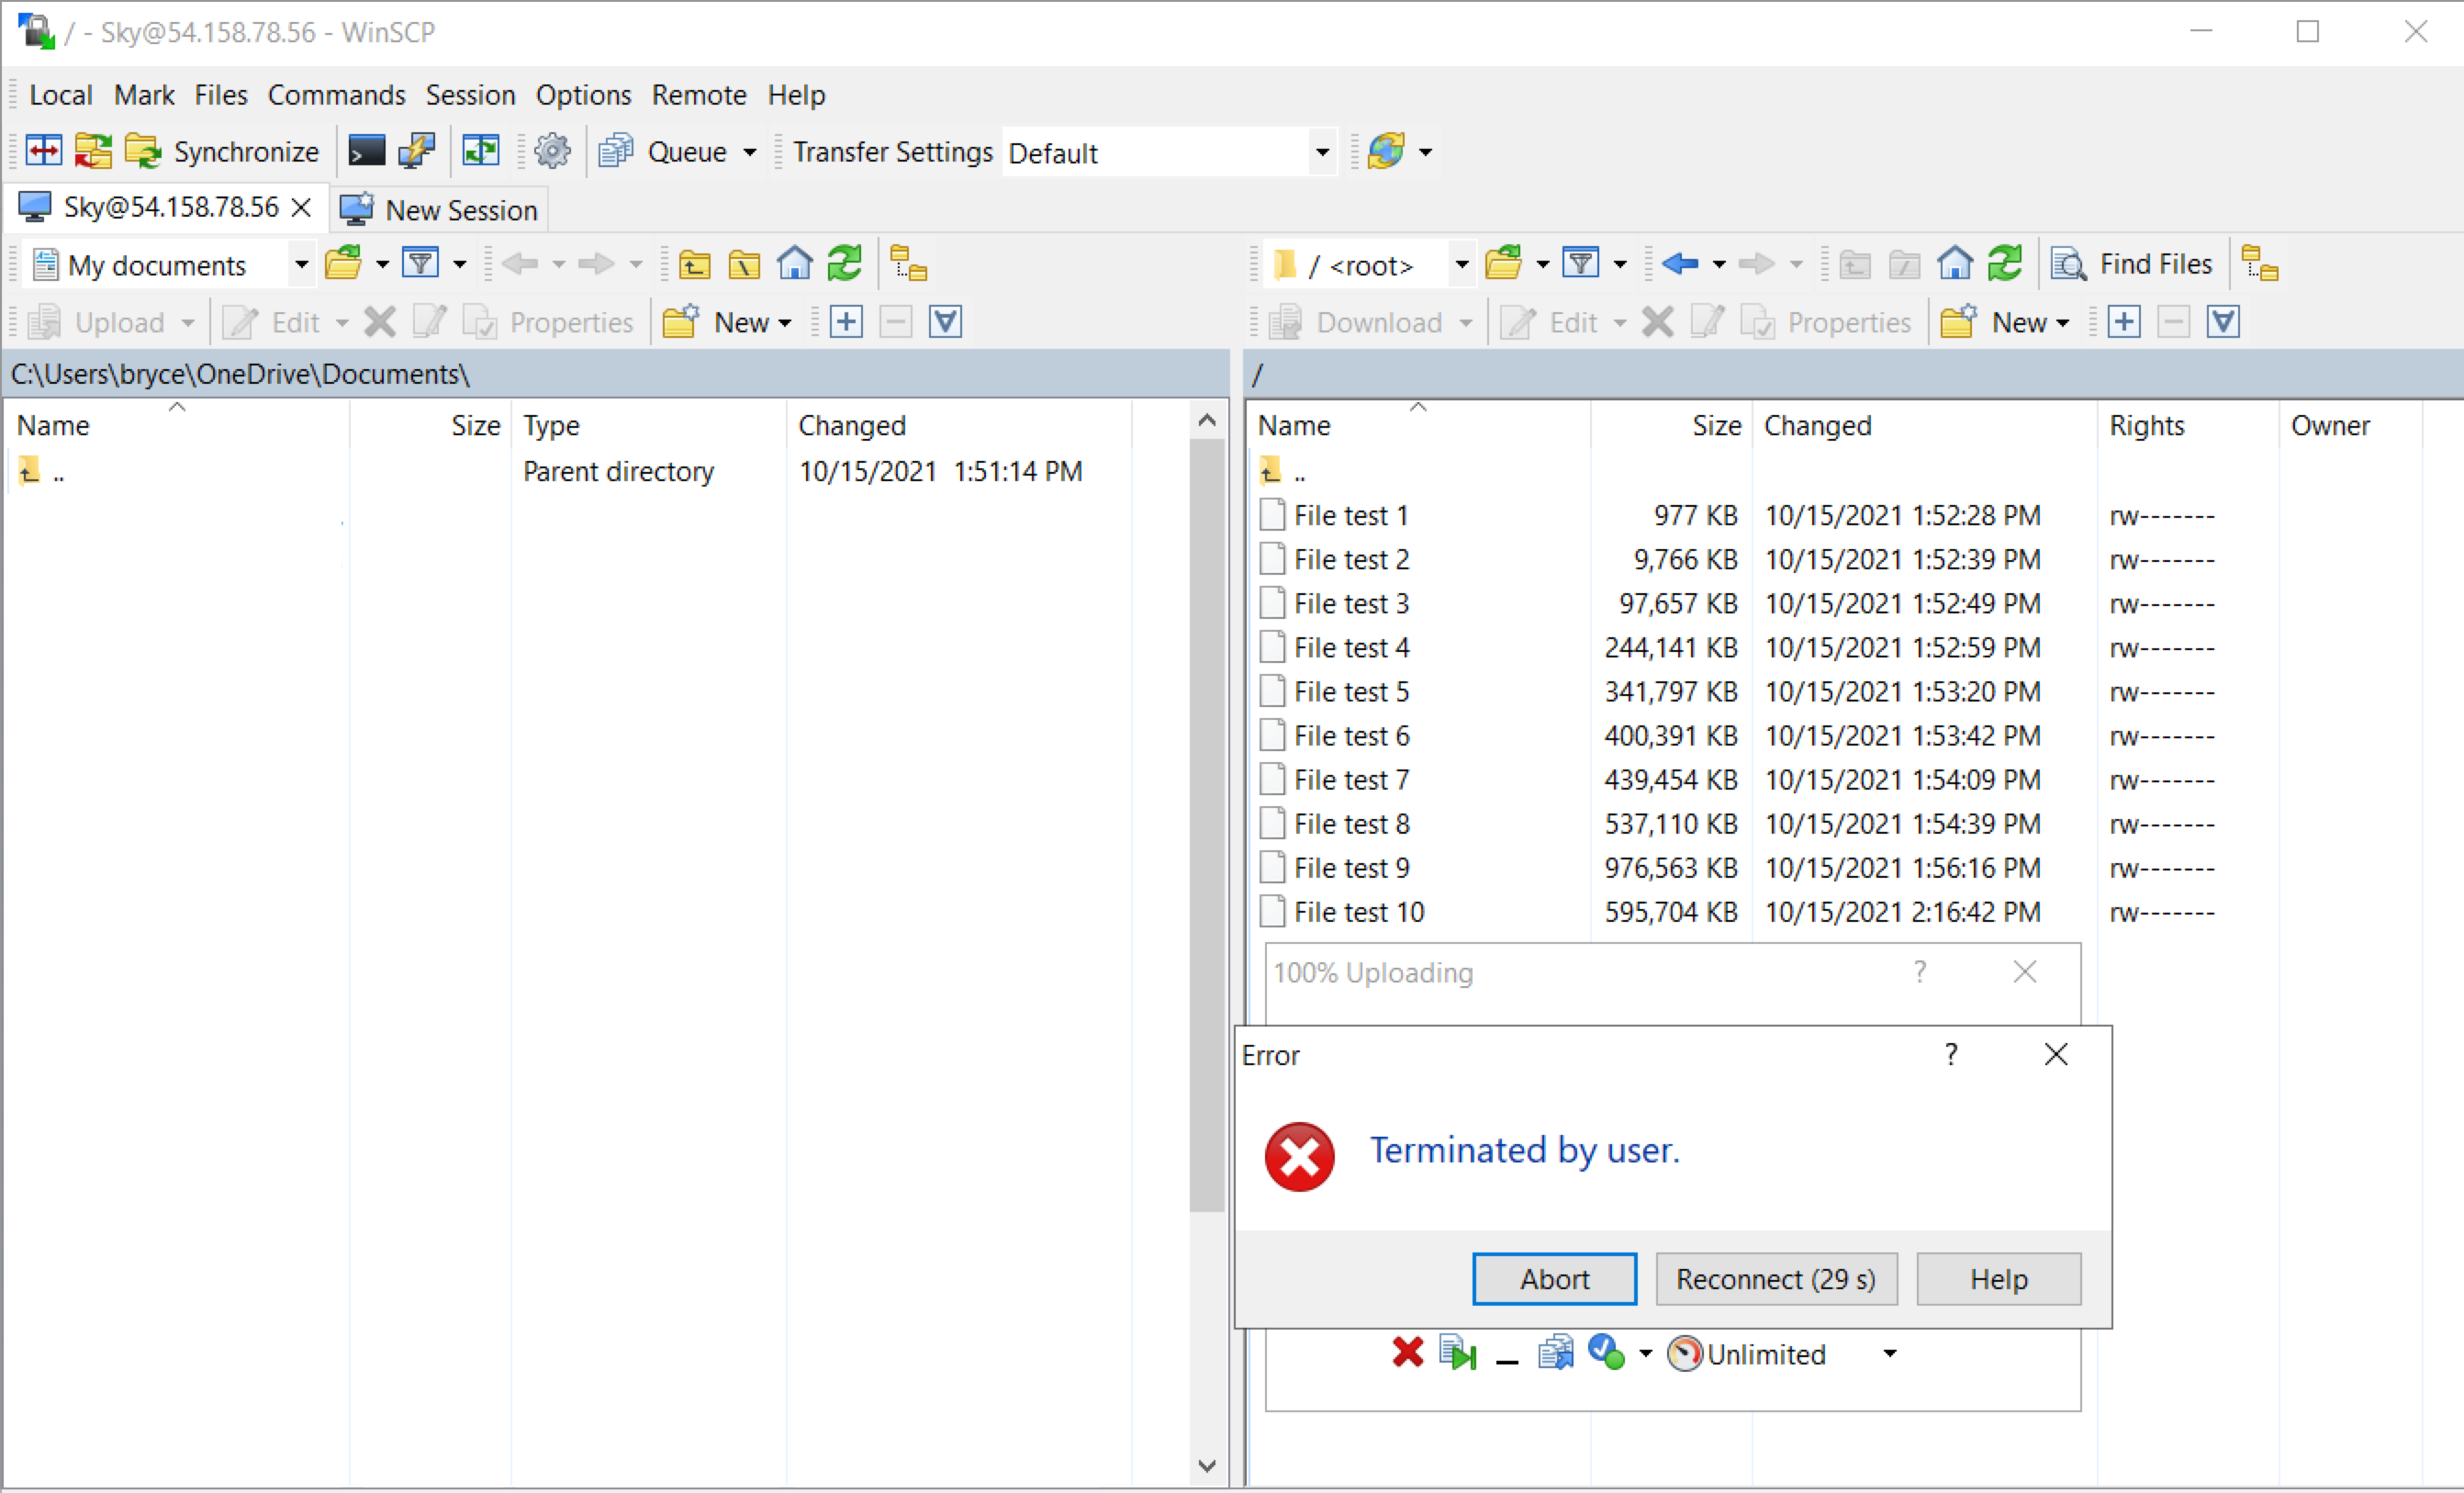Open the Options menu
Viewport: 2464px width, 1493px height.
tap(583, 95)
